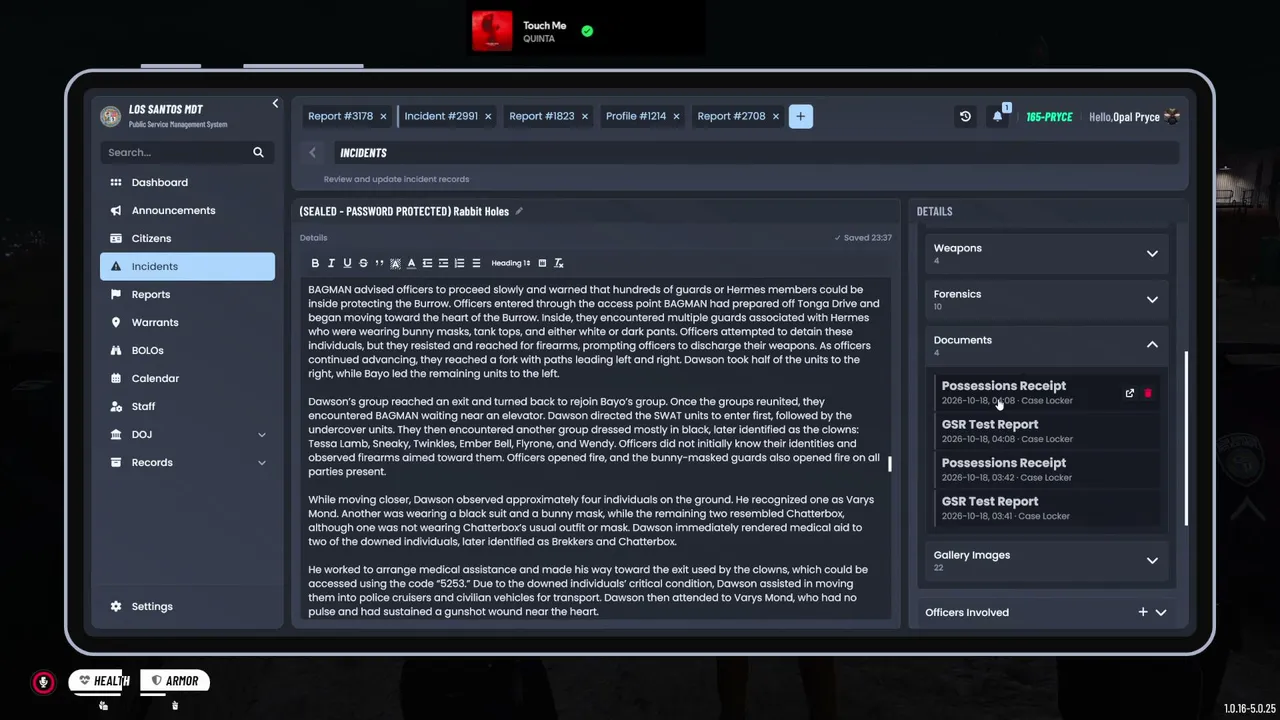
Task: Add an officer with the plus icon
Action: (x=1143, y=612)
